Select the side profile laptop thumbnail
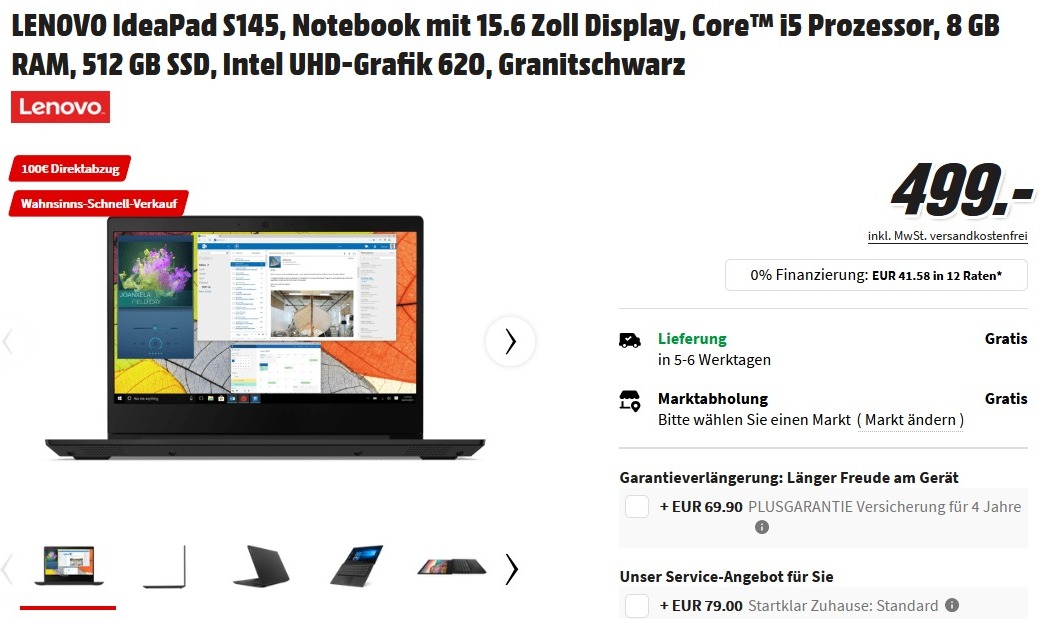Viewport: 1042px width, 619px height. (165, 567)
